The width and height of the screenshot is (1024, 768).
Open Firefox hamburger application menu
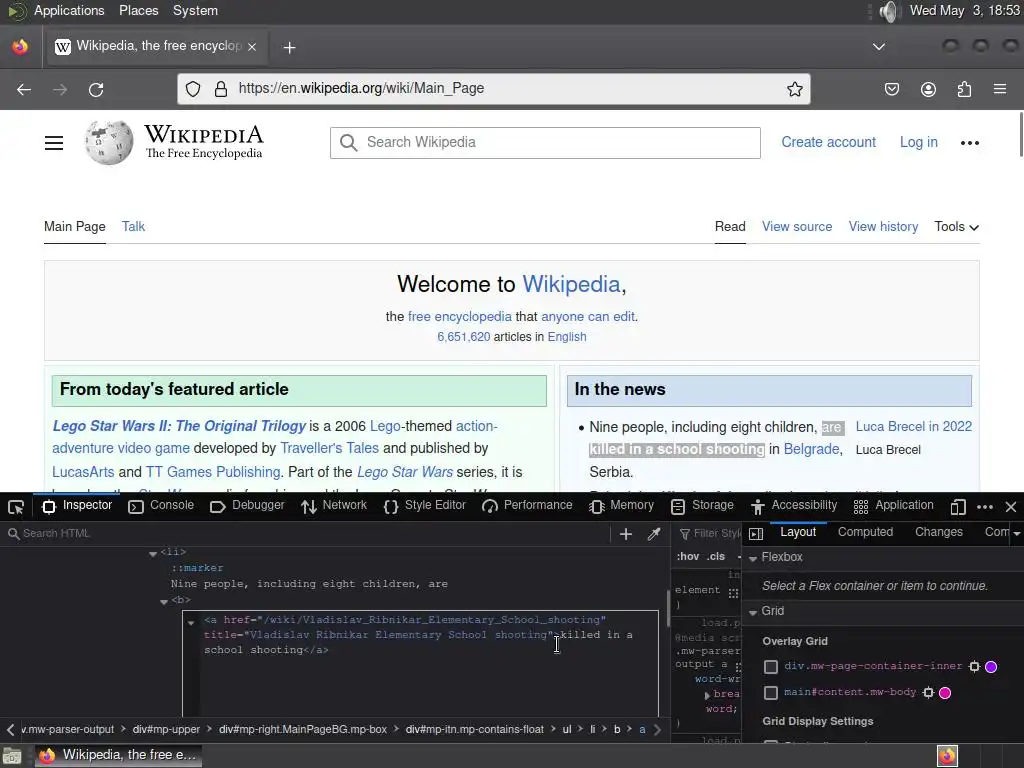coord(1000,89)
